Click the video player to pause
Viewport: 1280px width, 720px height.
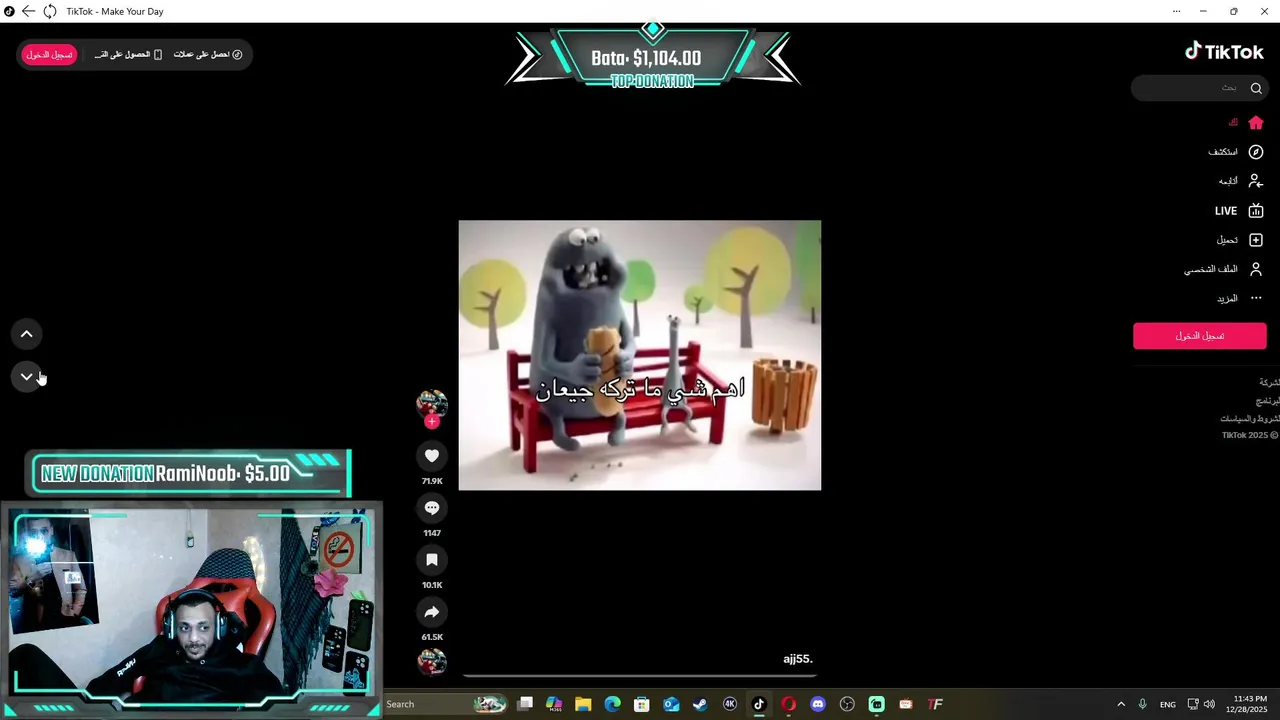coord(640,355)
